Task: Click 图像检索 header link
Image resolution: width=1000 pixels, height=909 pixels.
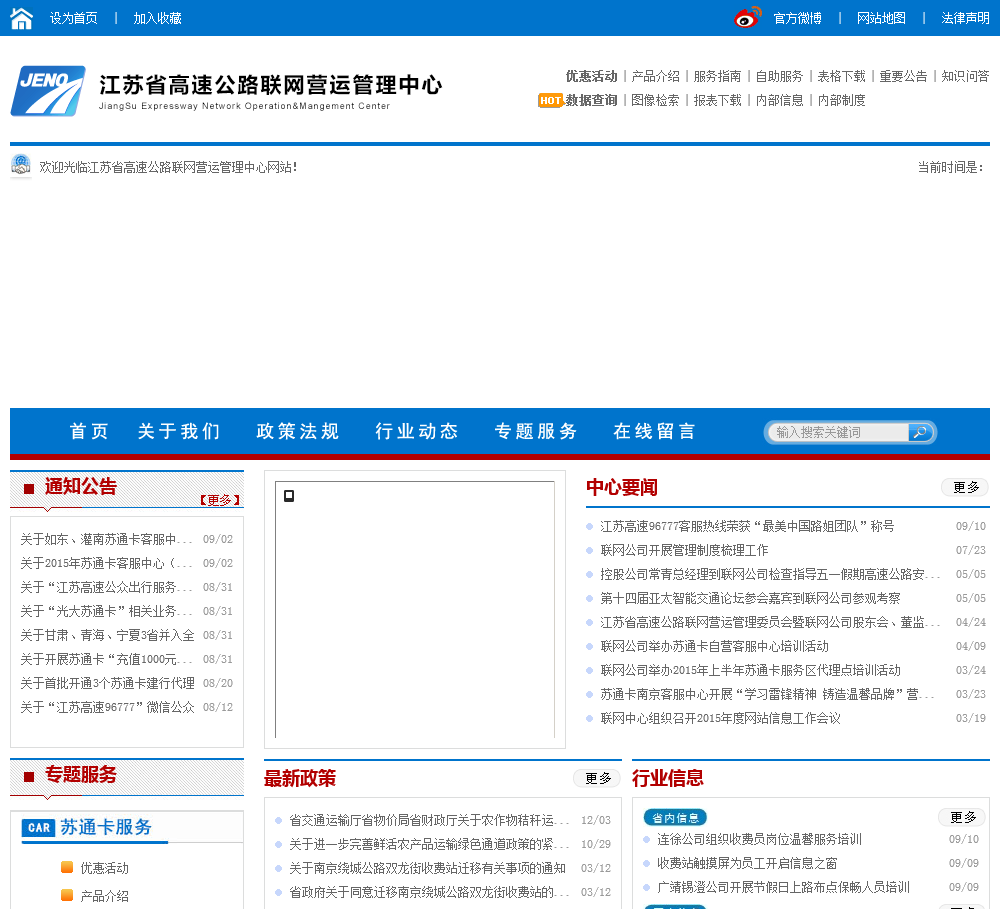Action: point(656,100)
